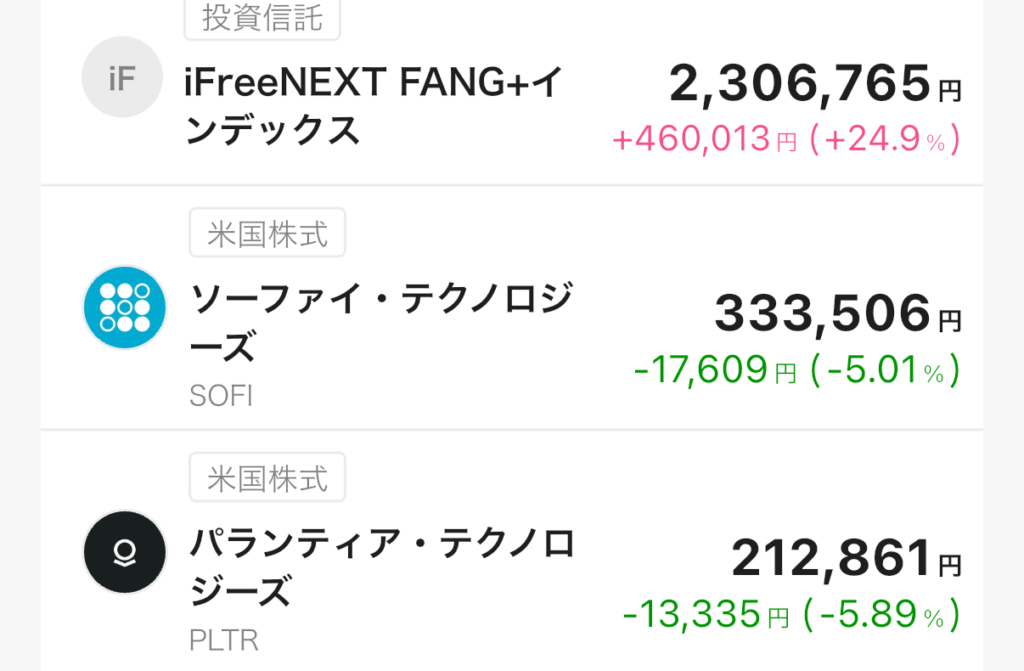Click the -5.01% loss percentage
Viewport: 1024px width, 671px height.
(x=885, y=371)
